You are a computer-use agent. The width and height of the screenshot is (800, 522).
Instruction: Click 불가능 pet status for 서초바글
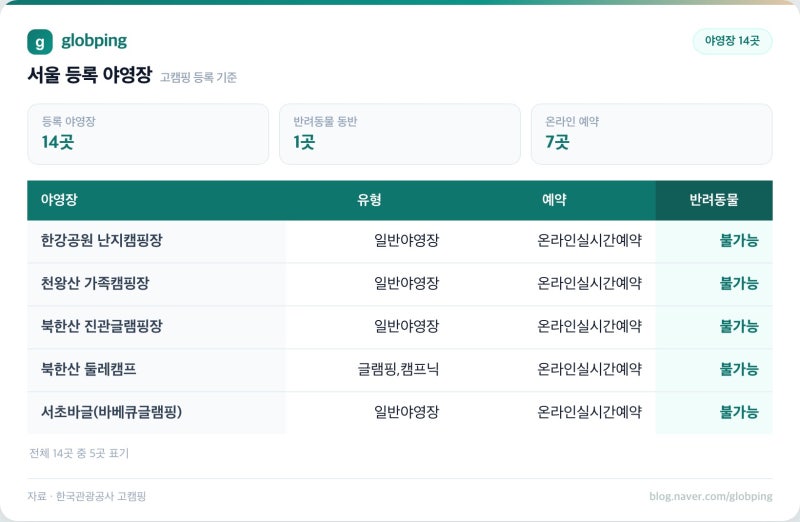739,412
